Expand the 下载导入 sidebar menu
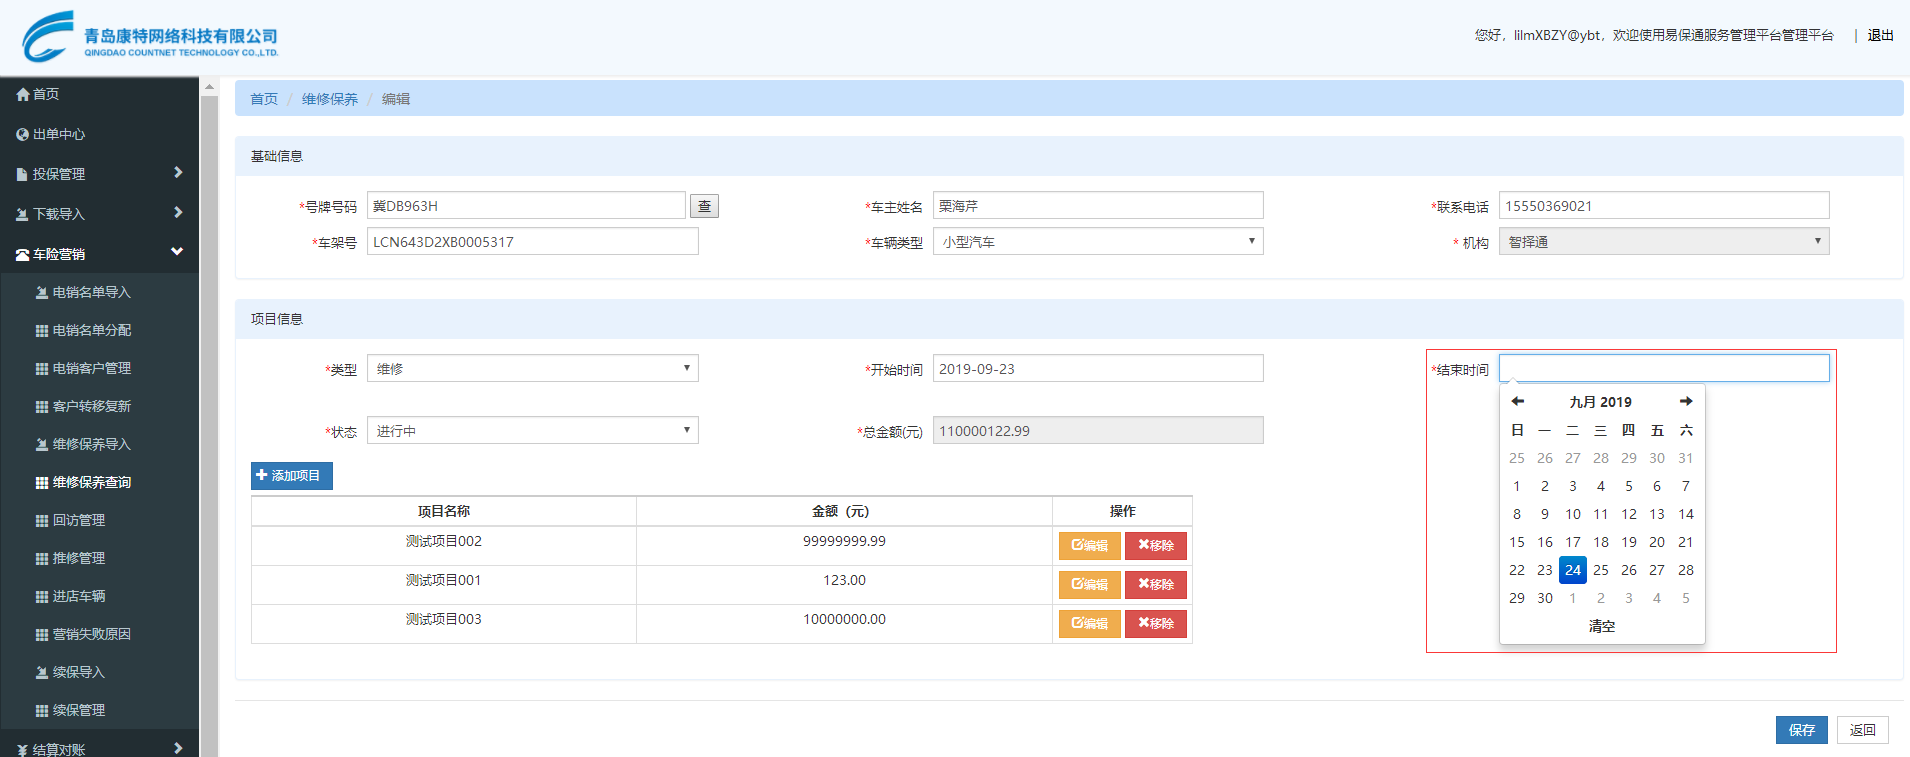 (x=99, y=214)
